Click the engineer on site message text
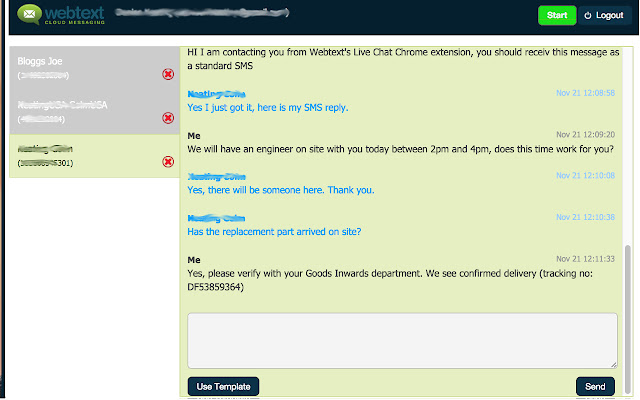 click(400, 149)
